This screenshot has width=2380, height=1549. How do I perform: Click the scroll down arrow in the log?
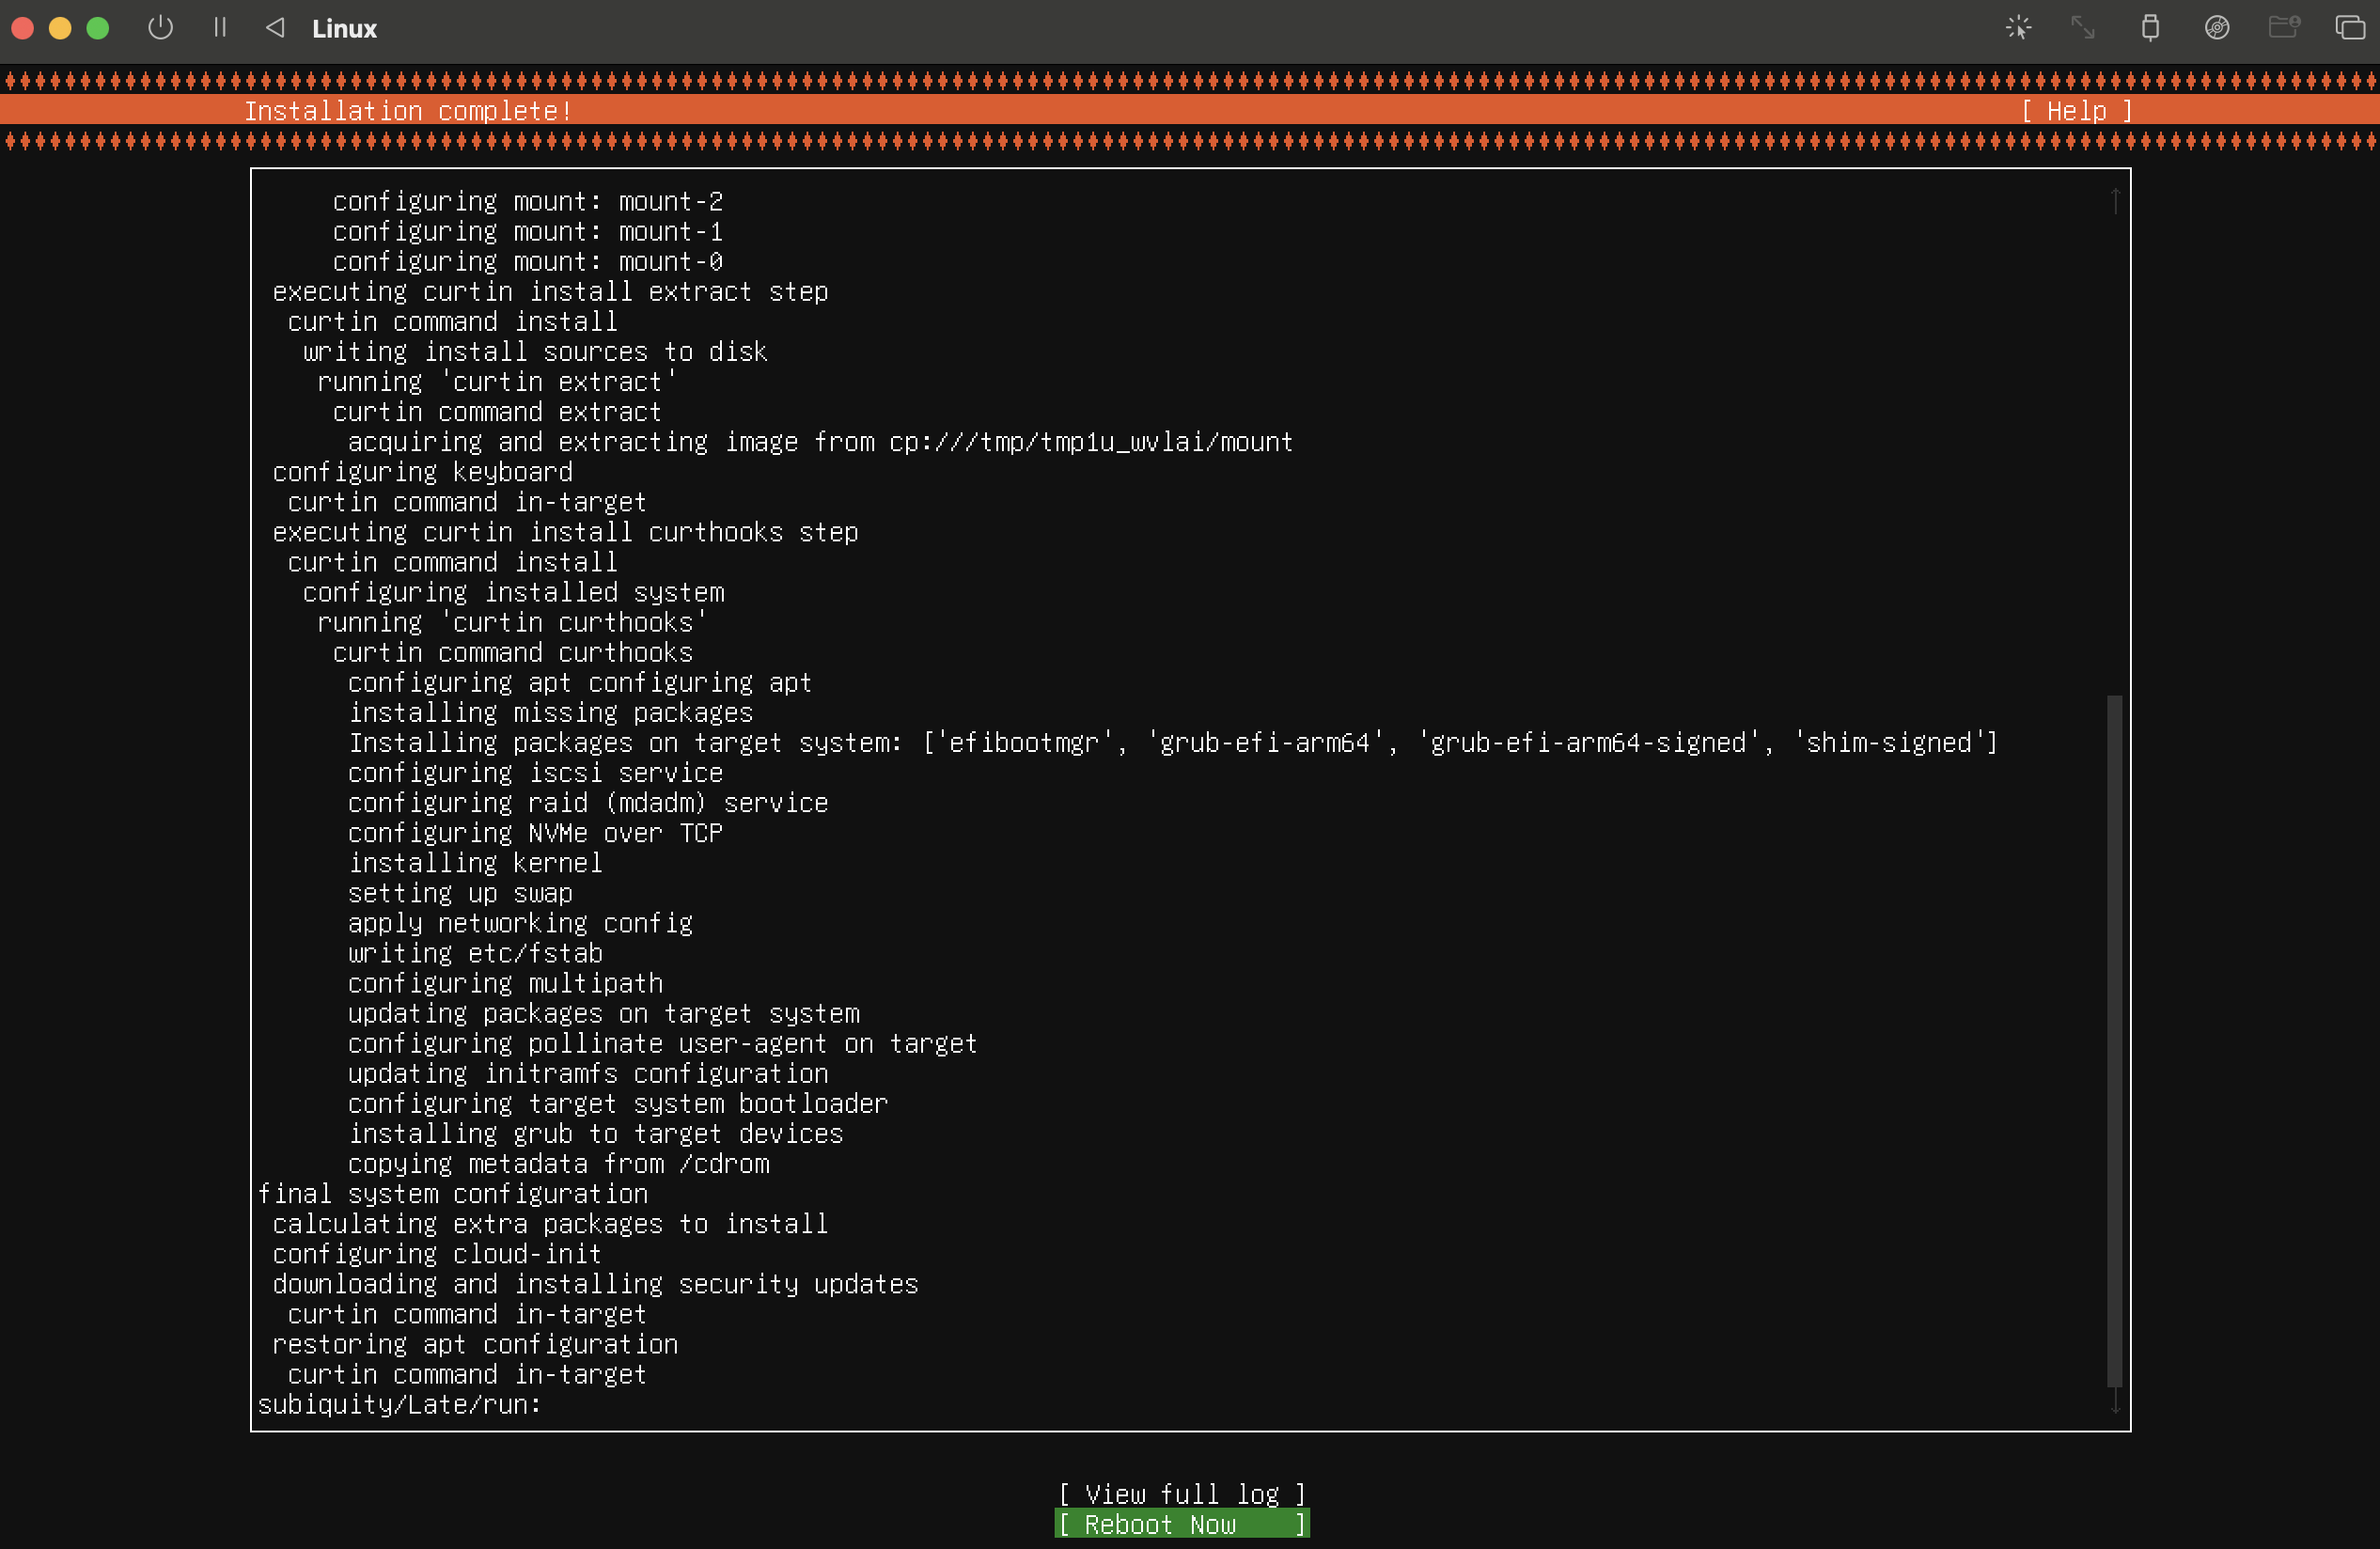pos(2115,1401)
